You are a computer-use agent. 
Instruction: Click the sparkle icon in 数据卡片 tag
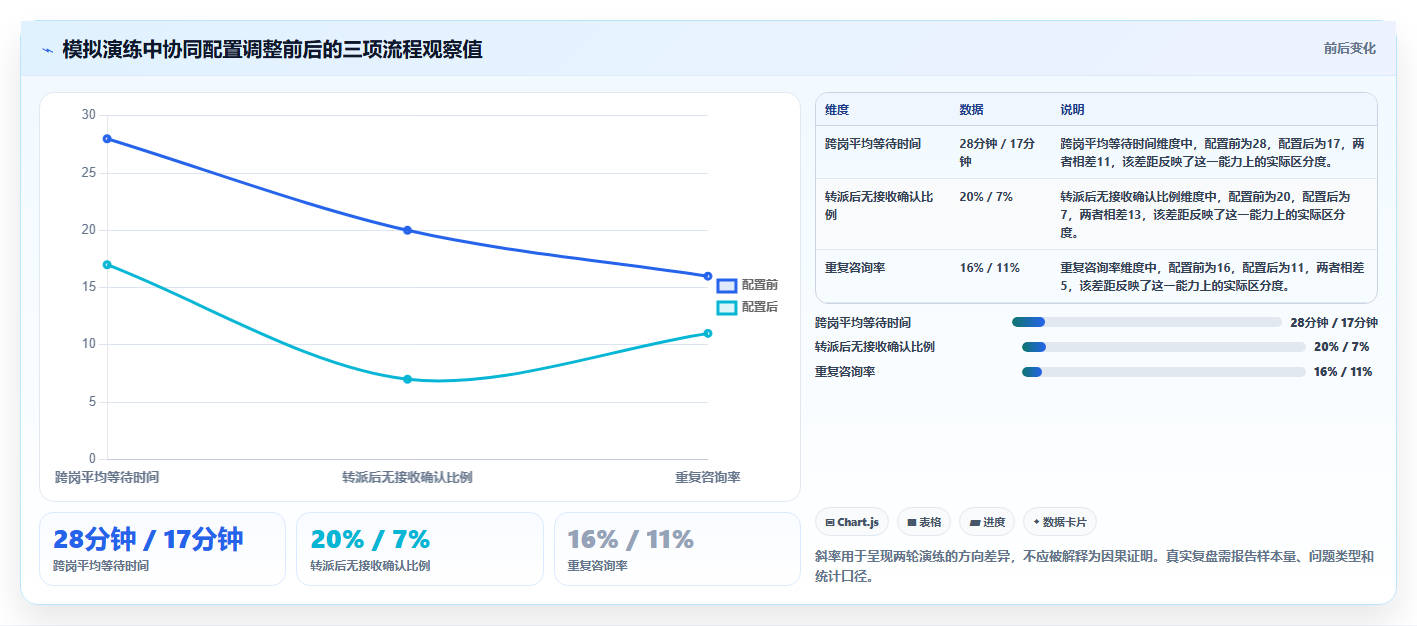(x=1036, y=522)
